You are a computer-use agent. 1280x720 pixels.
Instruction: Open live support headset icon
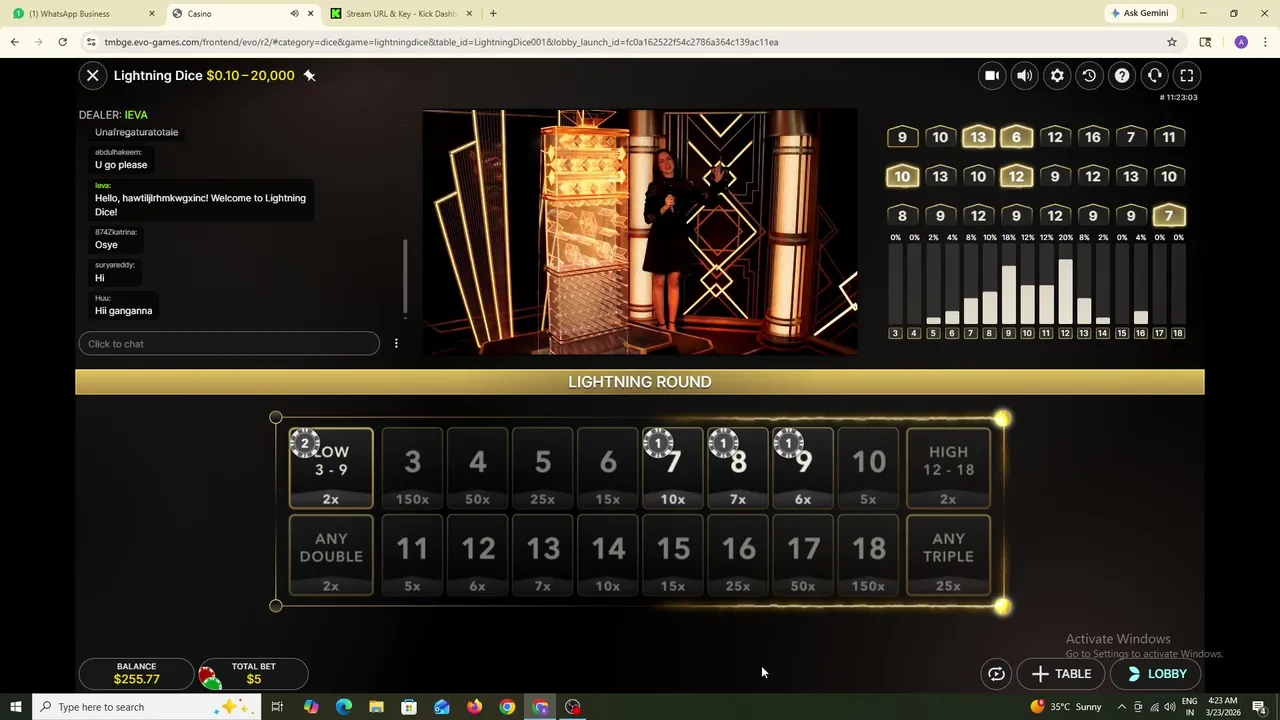pos(1154,75)
